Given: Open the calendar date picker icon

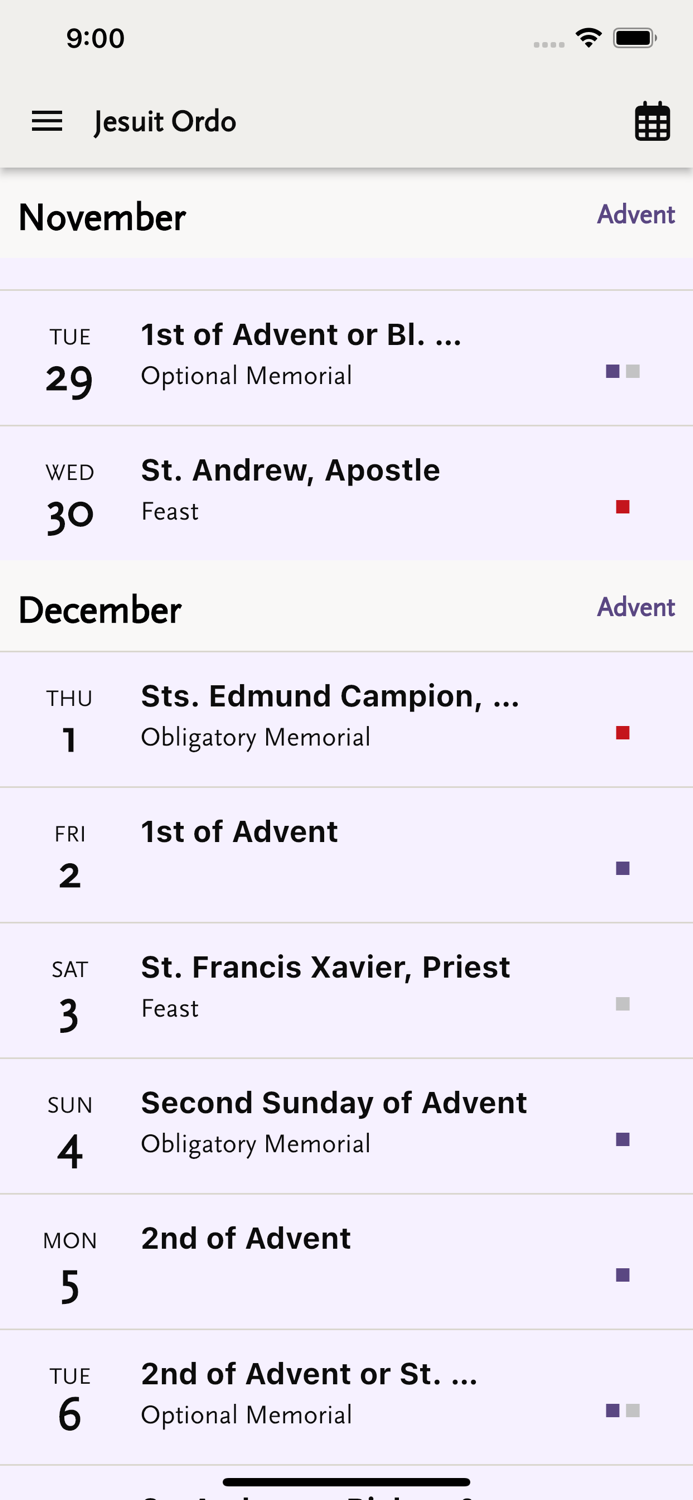Looking at the screenshot, I should (x=652, y=122).
